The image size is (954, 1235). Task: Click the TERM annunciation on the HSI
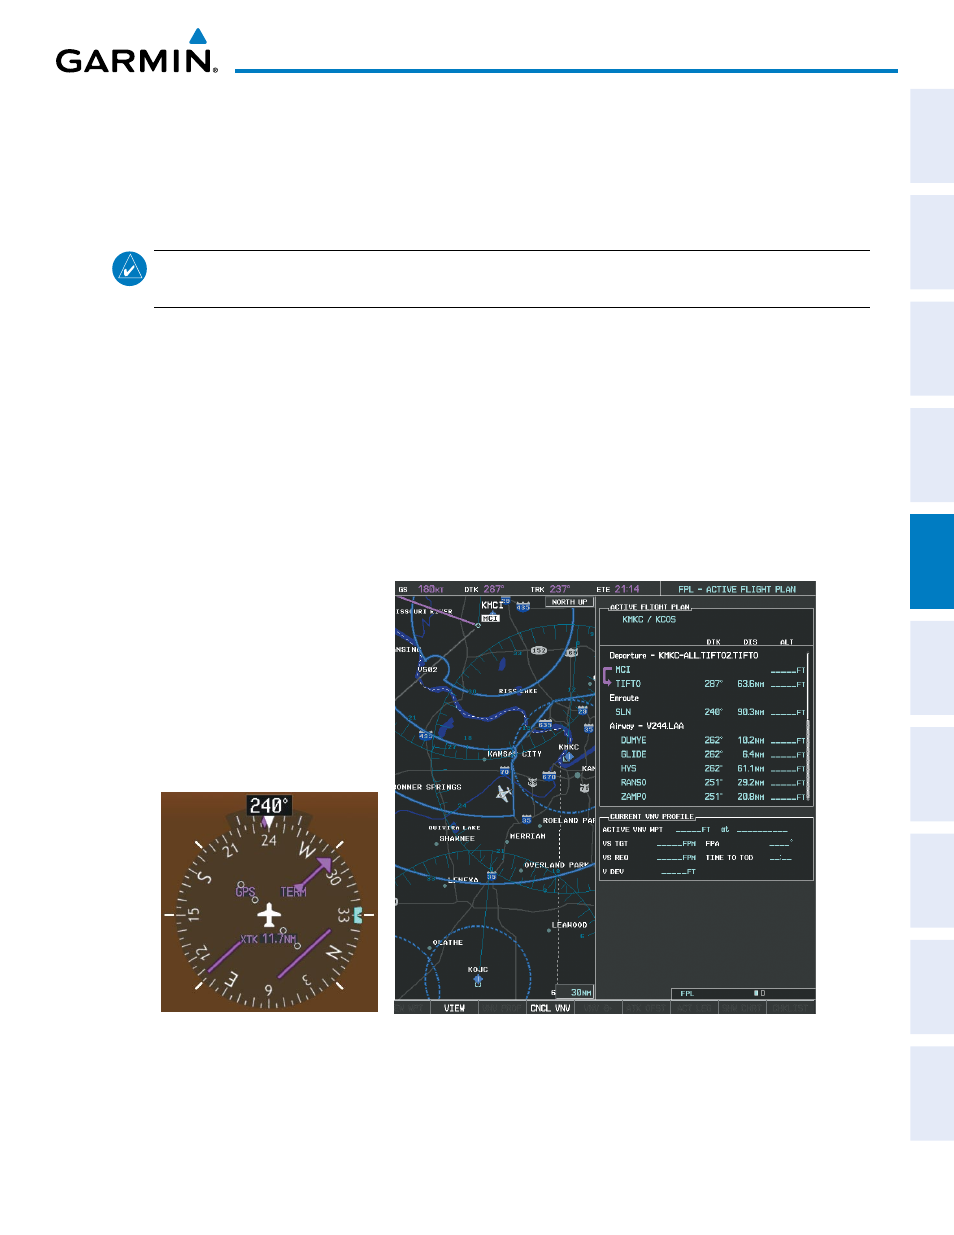(293, 891)
